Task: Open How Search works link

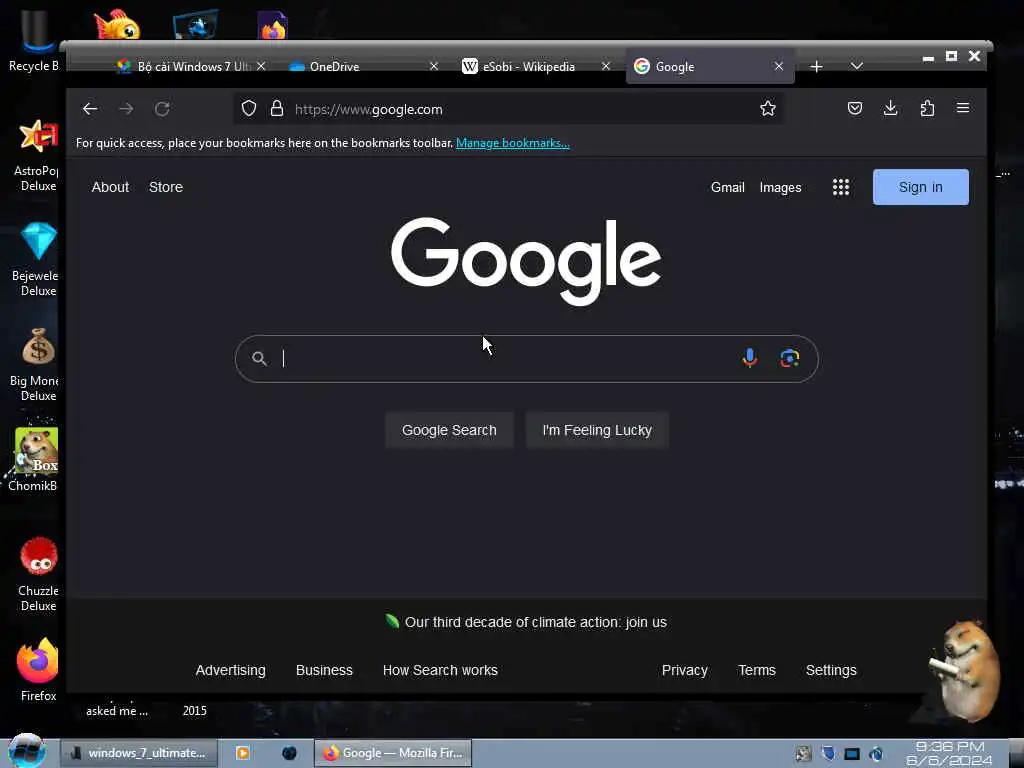Action: pyautogui.click(x=440, y=671)
